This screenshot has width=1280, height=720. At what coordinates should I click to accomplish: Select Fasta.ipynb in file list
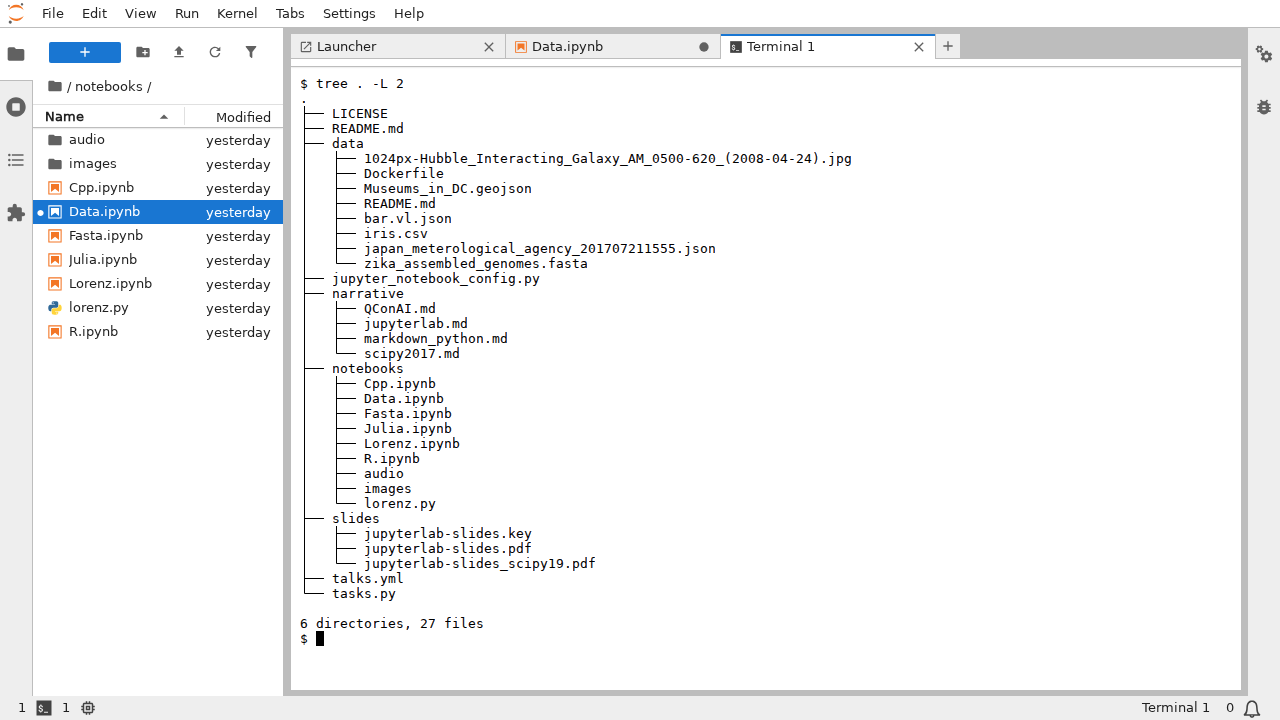[x=158, y=236]
